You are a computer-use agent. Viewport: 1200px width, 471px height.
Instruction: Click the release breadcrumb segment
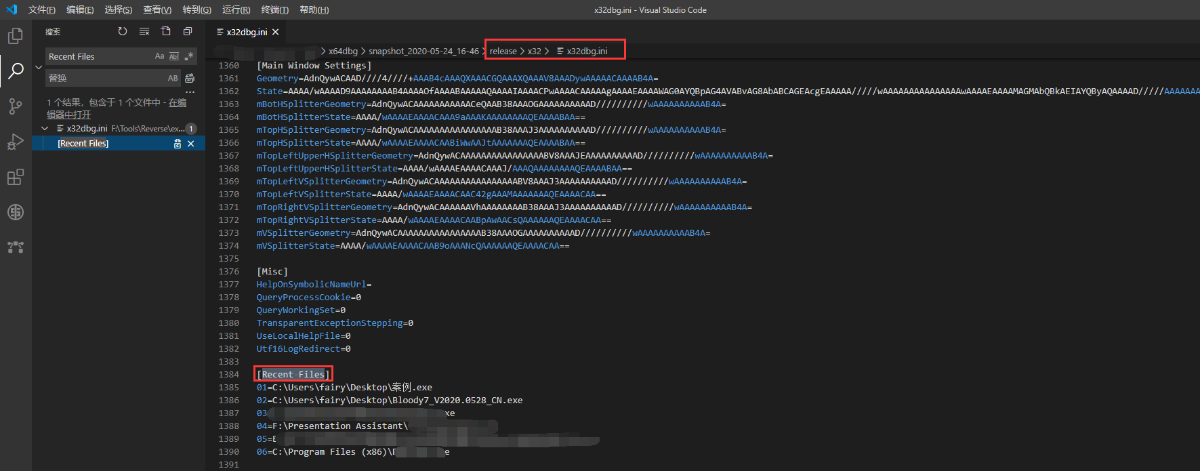pyautogui.click(x=503, y=50)
